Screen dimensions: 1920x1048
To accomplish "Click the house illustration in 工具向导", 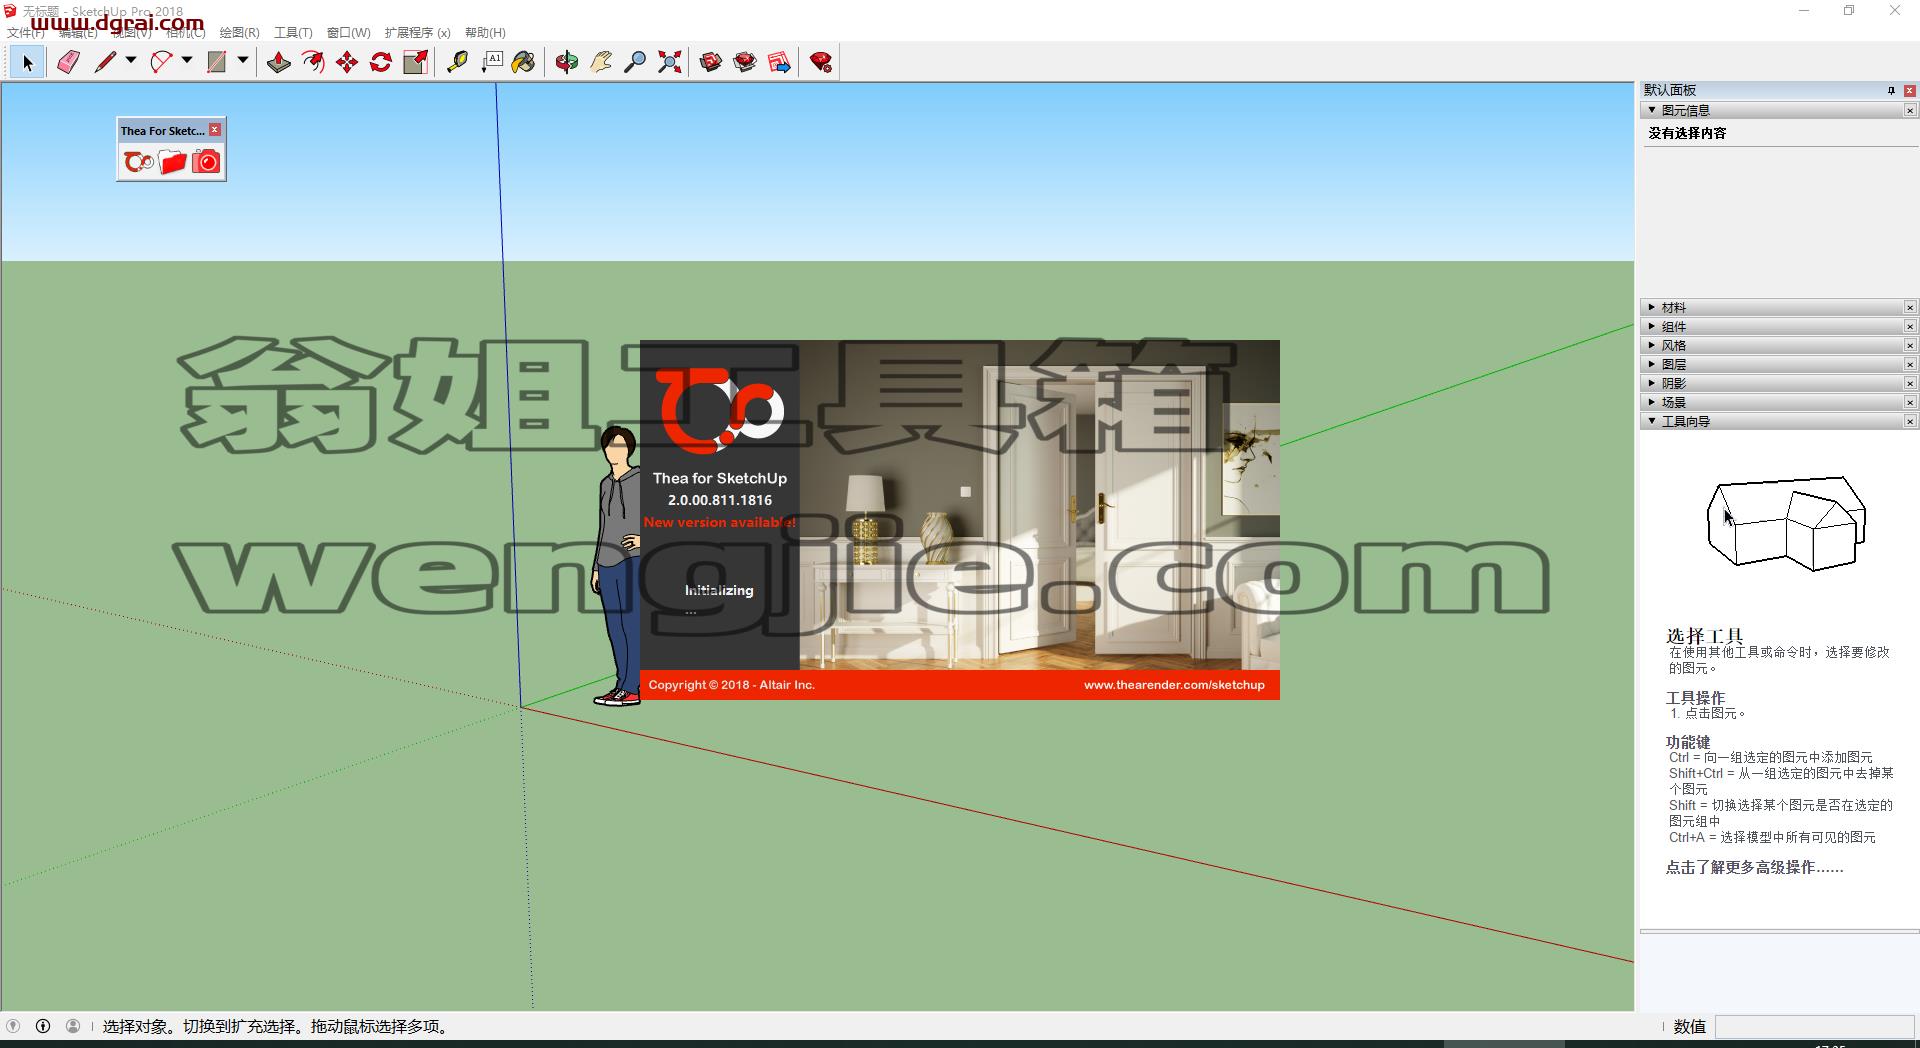I will point(1786,524).
